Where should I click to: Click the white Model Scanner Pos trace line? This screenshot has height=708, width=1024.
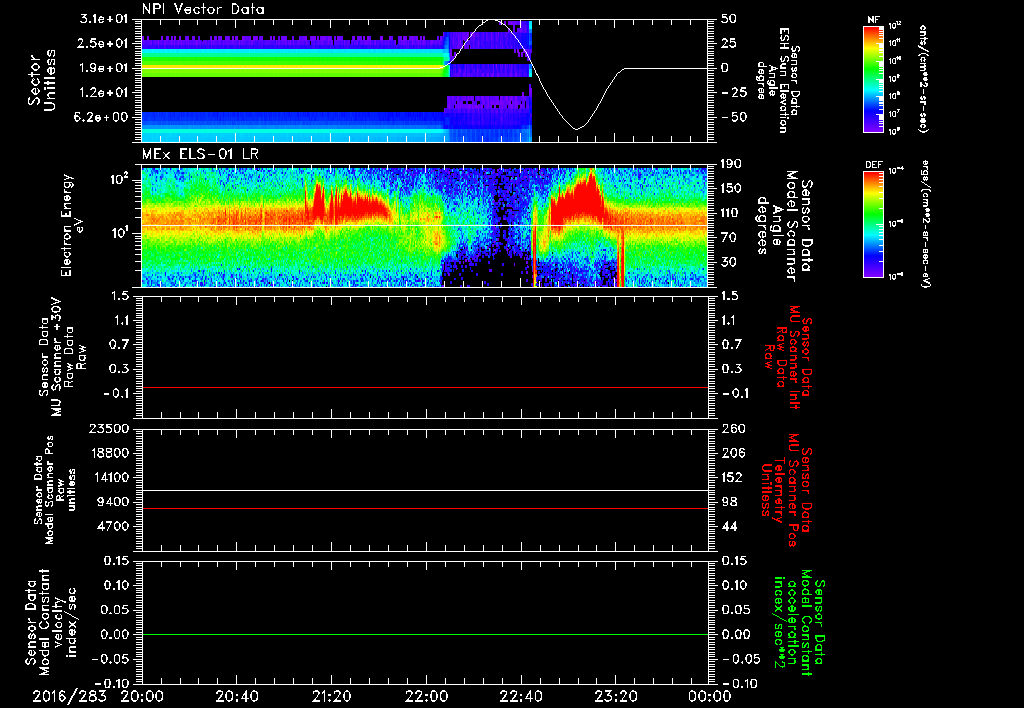pos(425,491)
